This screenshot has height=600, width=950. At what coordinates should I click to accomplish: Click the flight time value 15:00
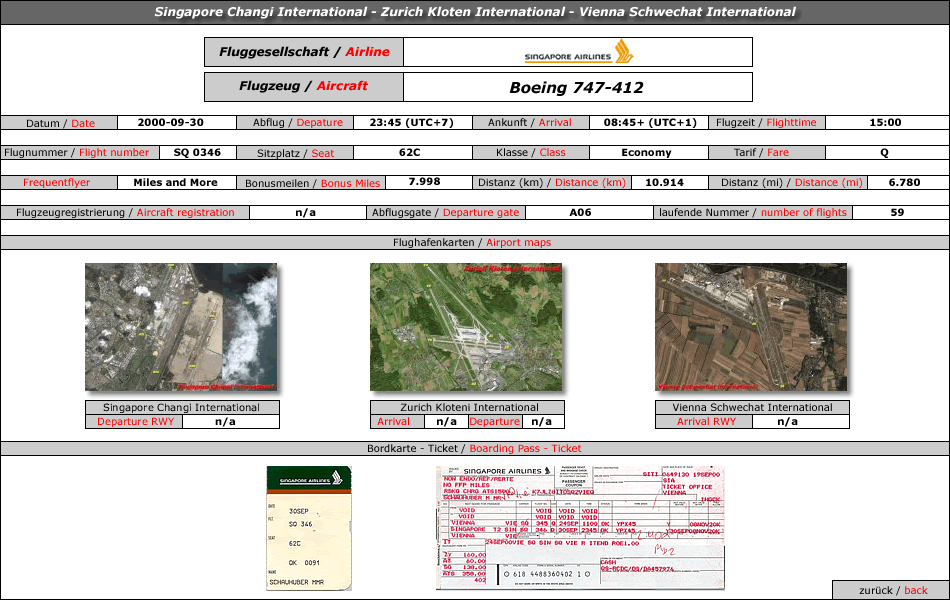pyautogui.click(x=885, y=122)
